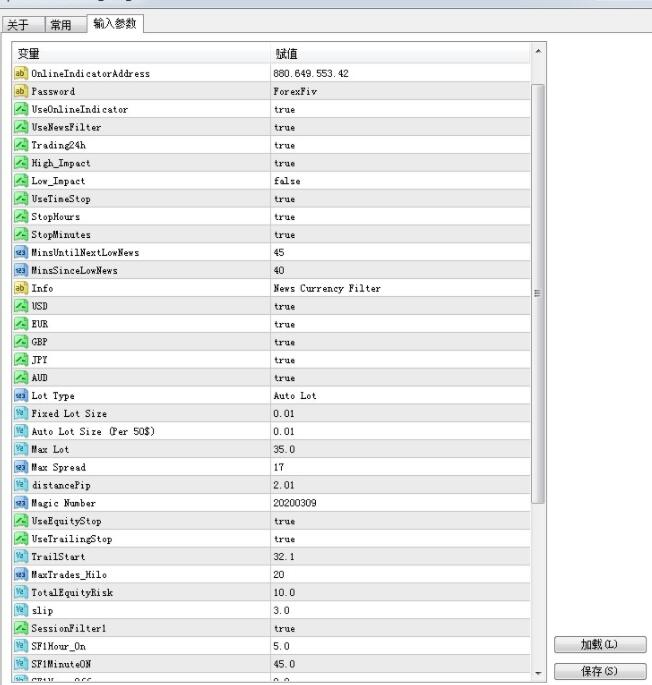
Task: Click the scrollbar down arrow
Action: (x=538, y=673)
